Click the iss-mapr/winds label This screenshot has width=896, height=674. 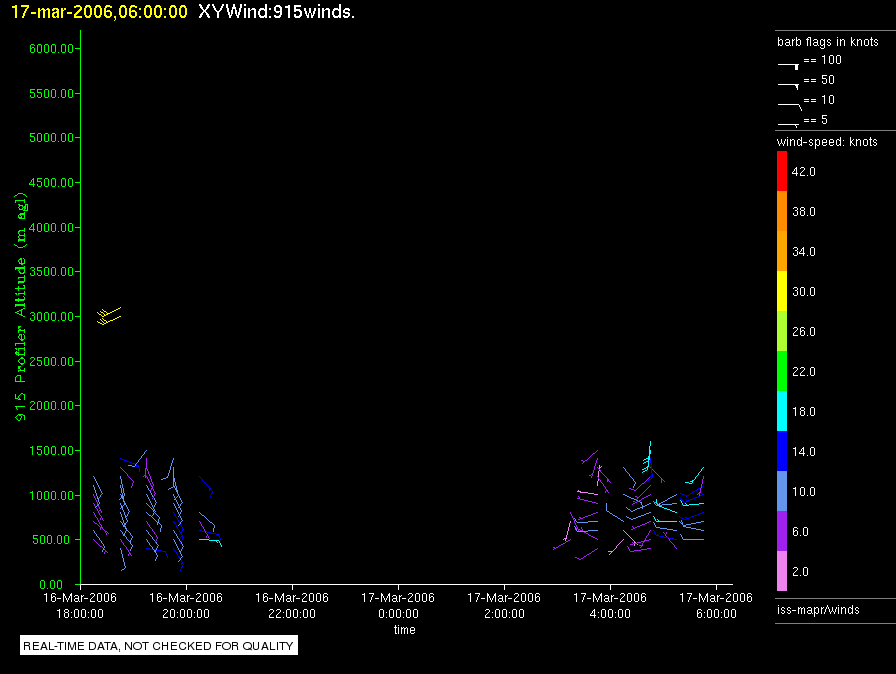pyautogui.click(x=818, y=610)
